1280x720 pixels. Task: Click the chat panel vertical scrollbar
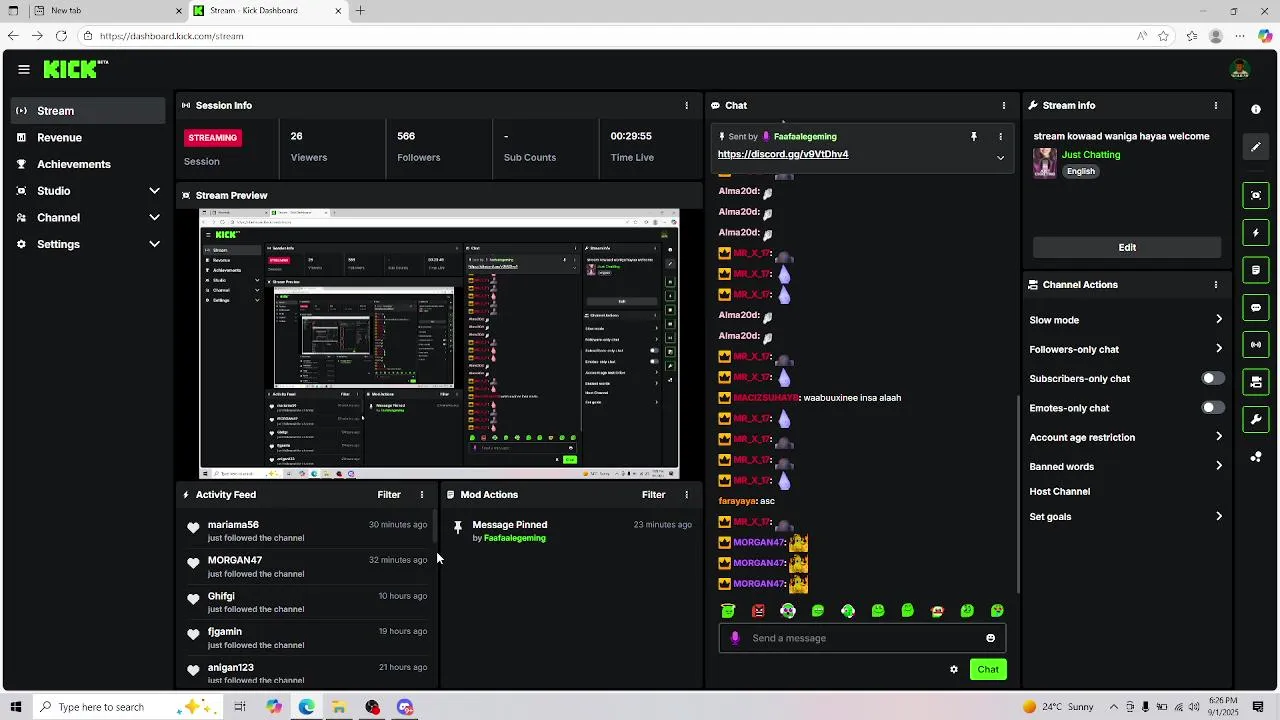(x=1018, y=495)
